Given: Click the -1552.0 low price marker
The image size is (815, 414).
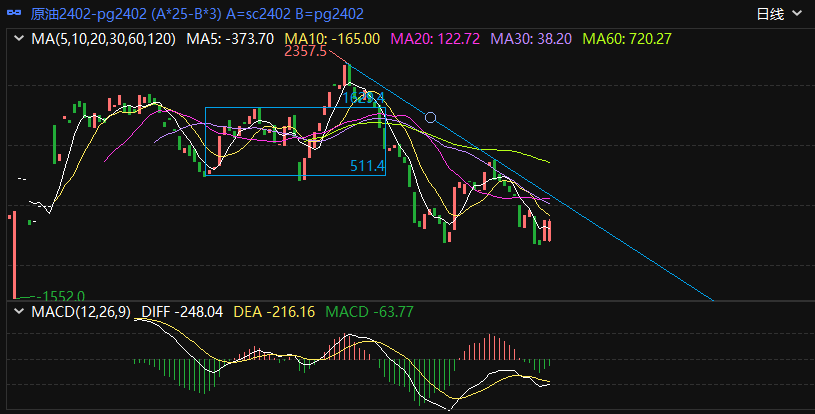Looking at the screenshot, I should (x=60, y=296).
